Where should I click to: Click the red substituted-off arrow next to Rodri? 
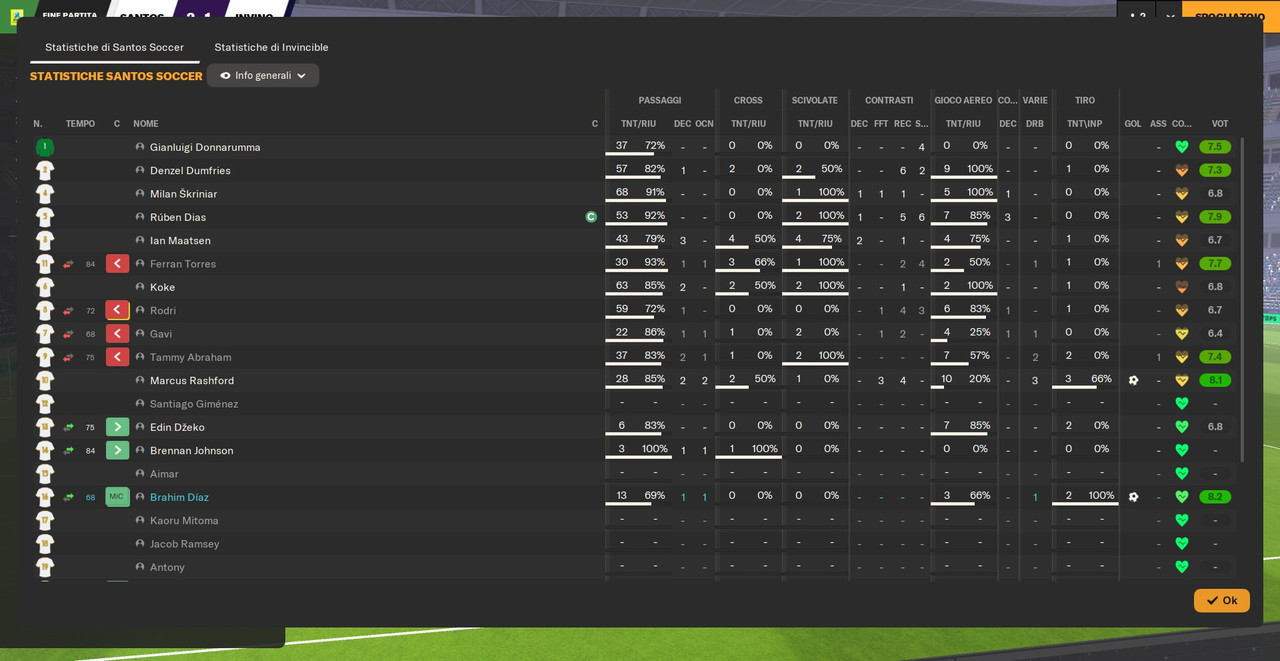click(x=117, y=310)
